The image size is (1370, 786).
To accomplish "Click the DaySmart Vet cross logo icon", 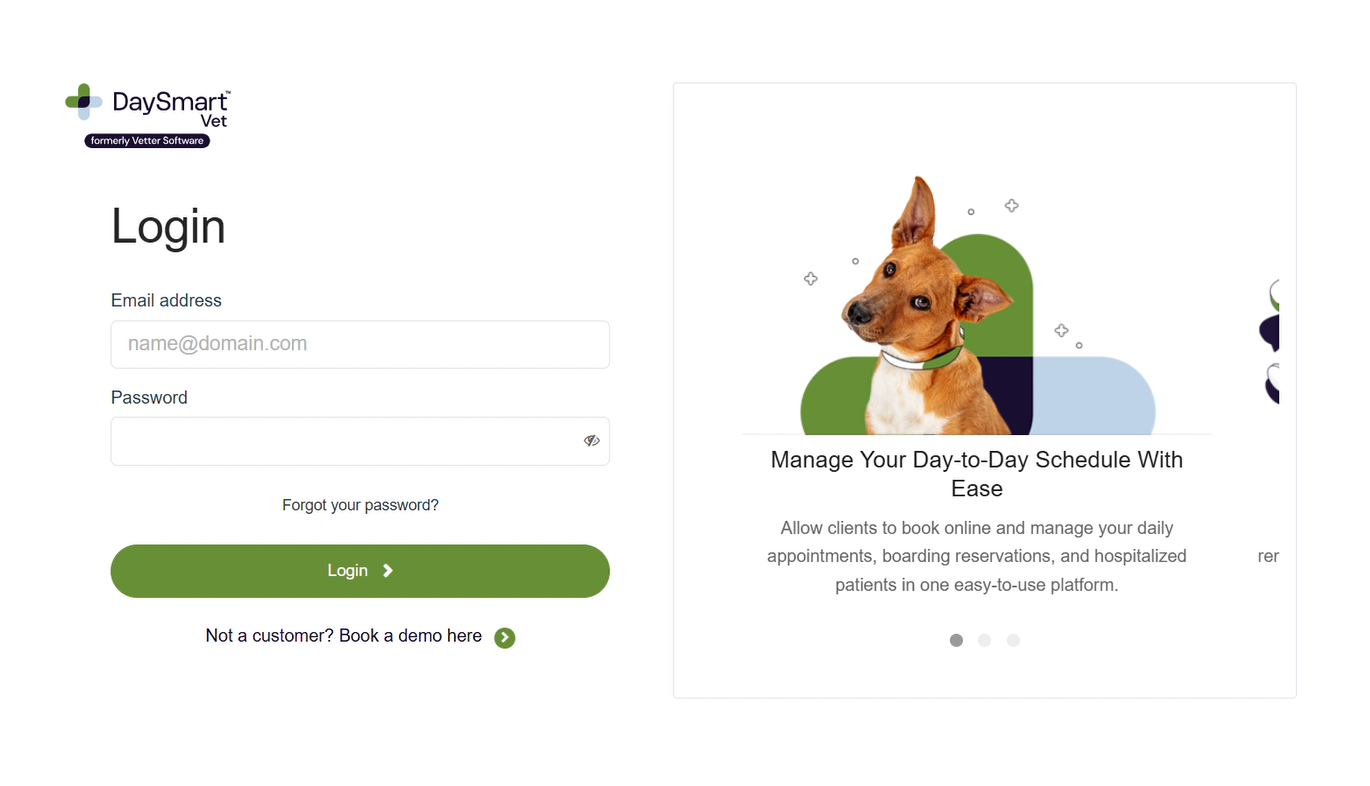I will click(x=84, y=102).
